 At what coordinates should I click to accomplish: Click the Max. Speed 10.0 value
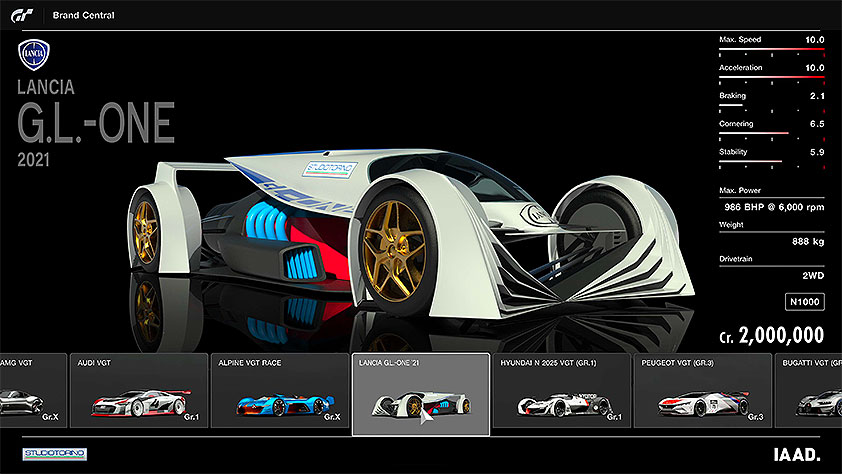pos(815,40)
